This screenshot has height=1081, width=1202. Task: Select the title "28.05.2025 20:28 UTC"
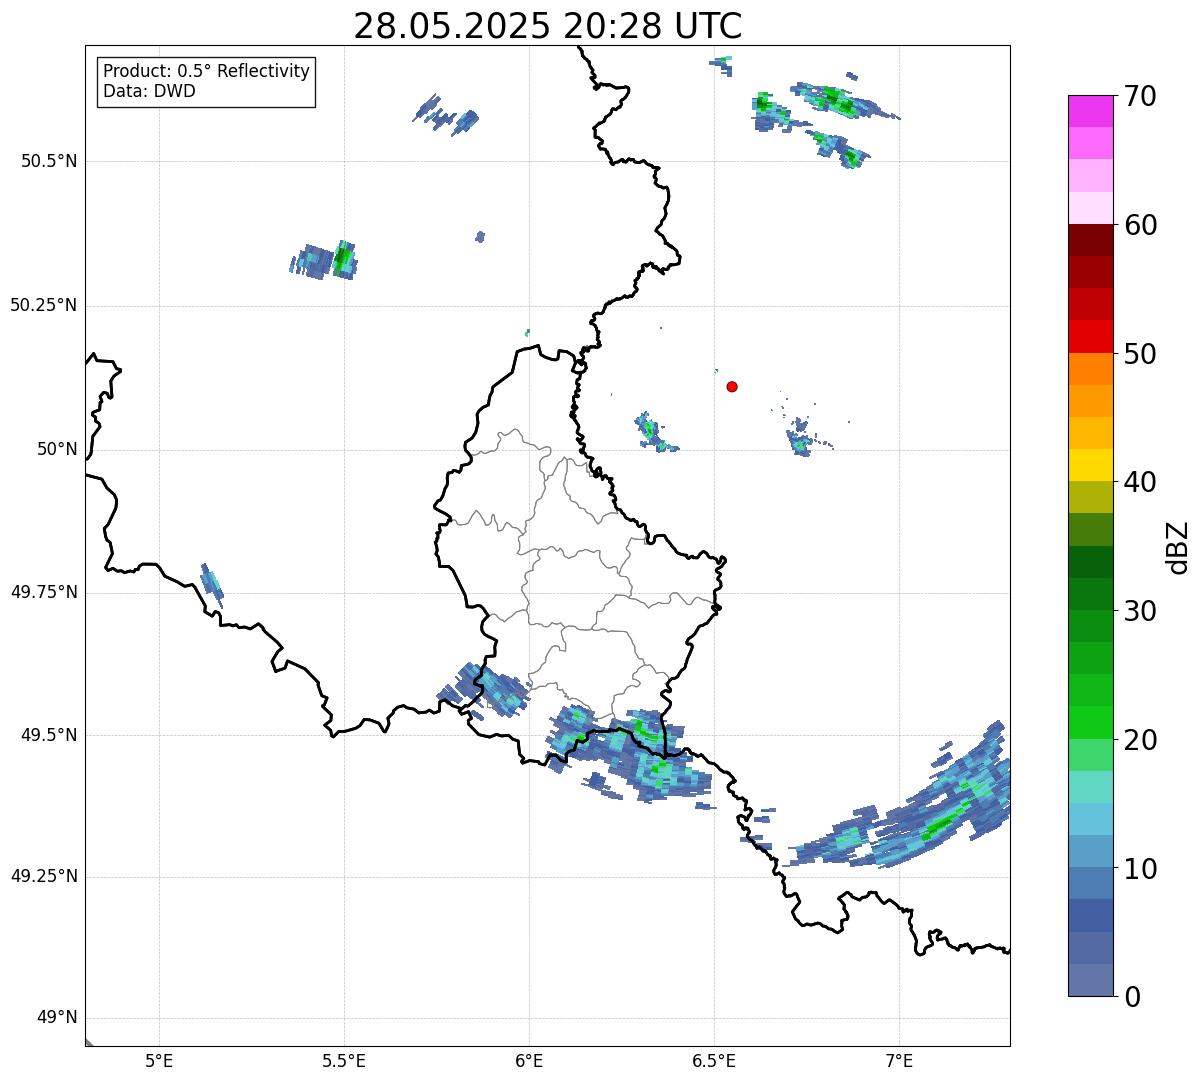(x=548, y=26)
